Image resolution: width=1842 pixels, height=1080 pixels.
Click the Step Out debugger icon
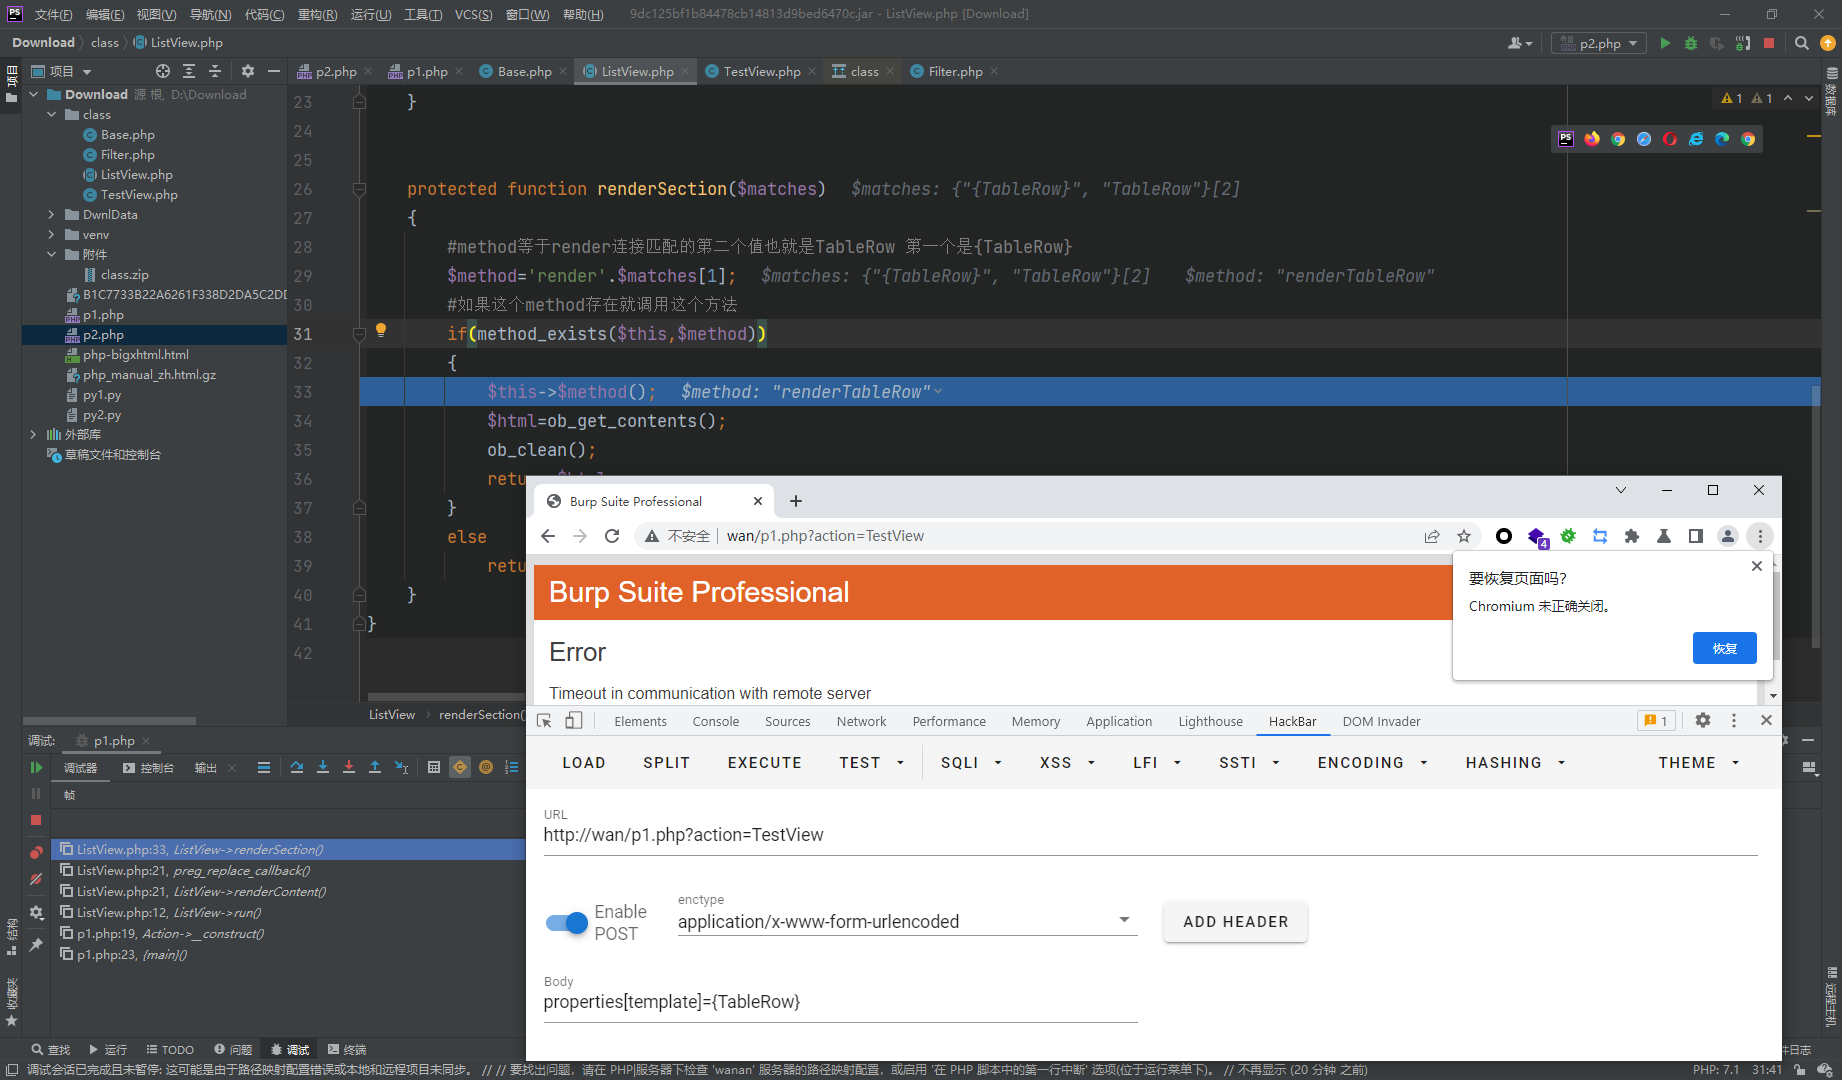pos(375,767)
